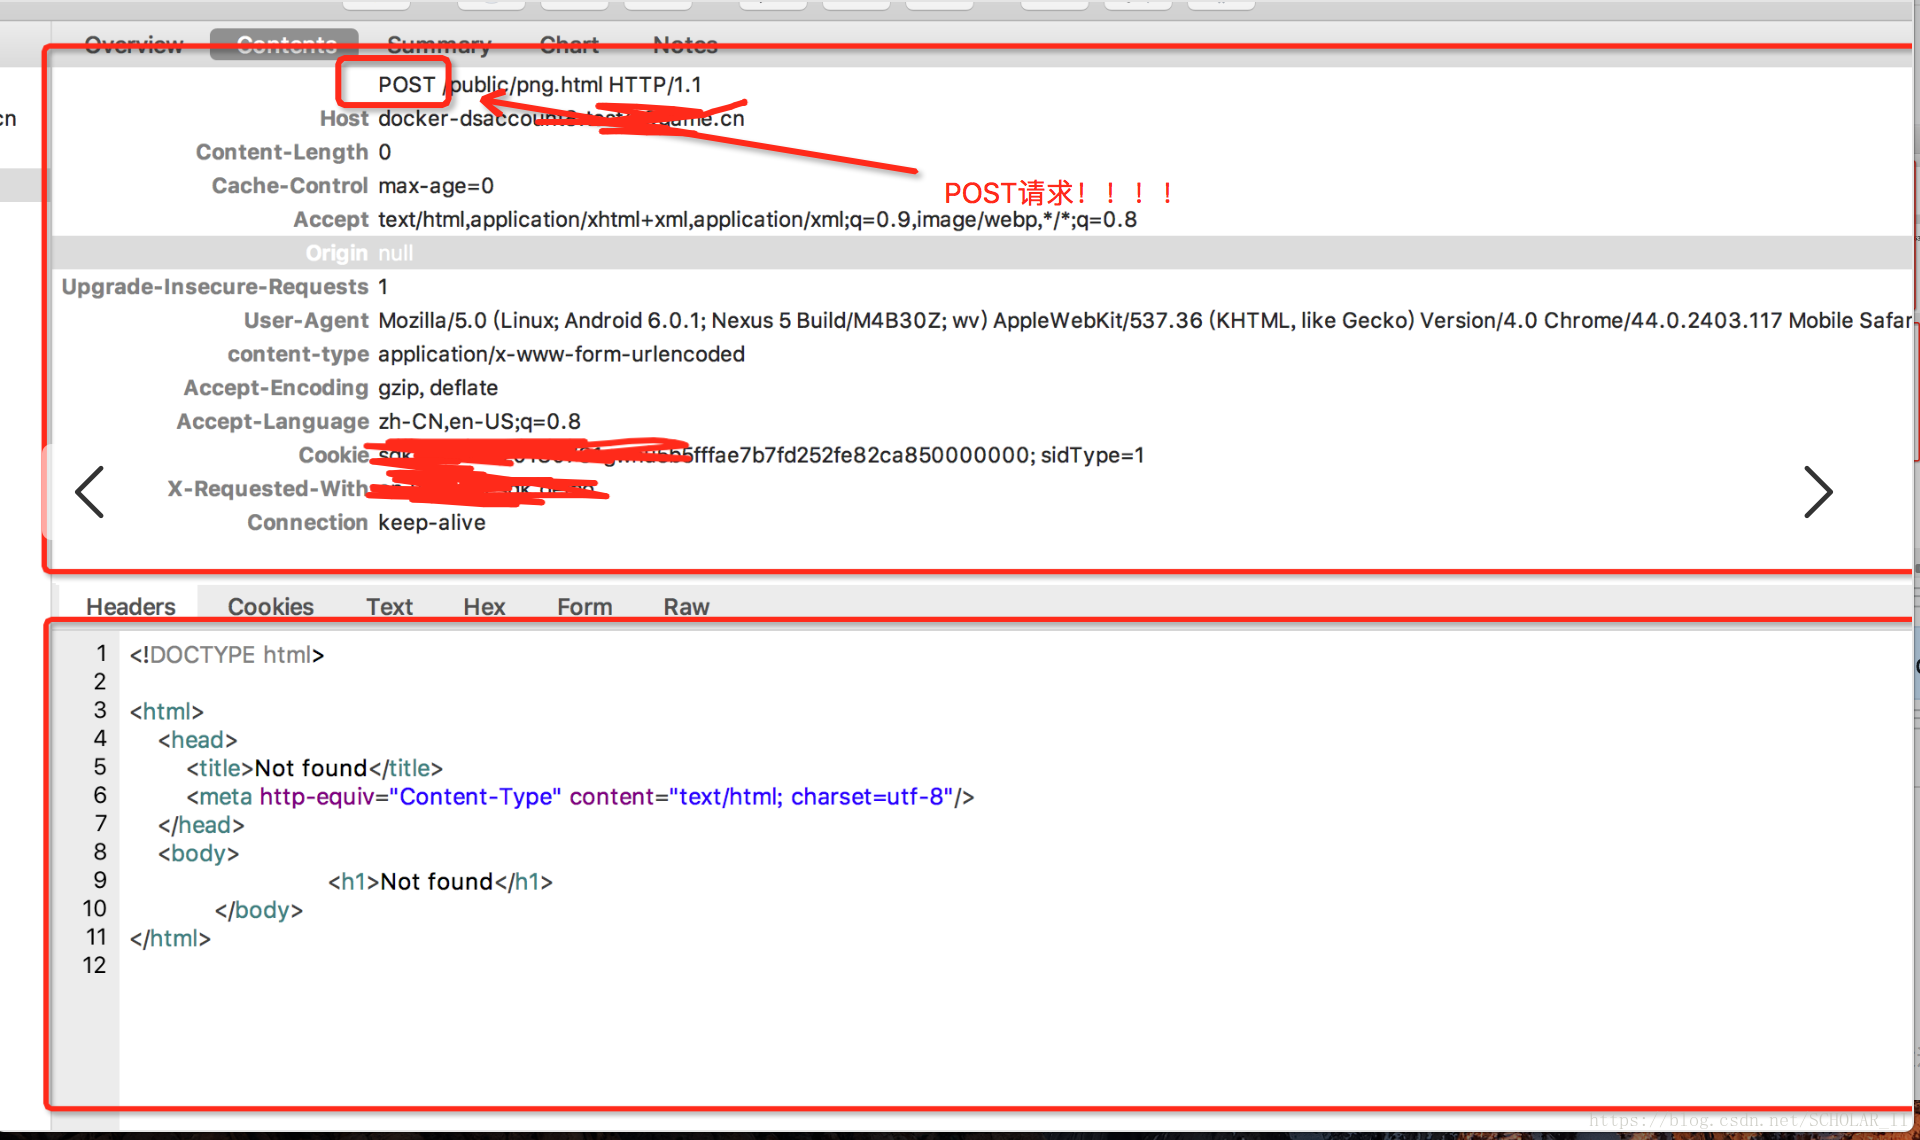Switch to the Overview tab
Screen dimensions: 1920x1140
point(133,44)
